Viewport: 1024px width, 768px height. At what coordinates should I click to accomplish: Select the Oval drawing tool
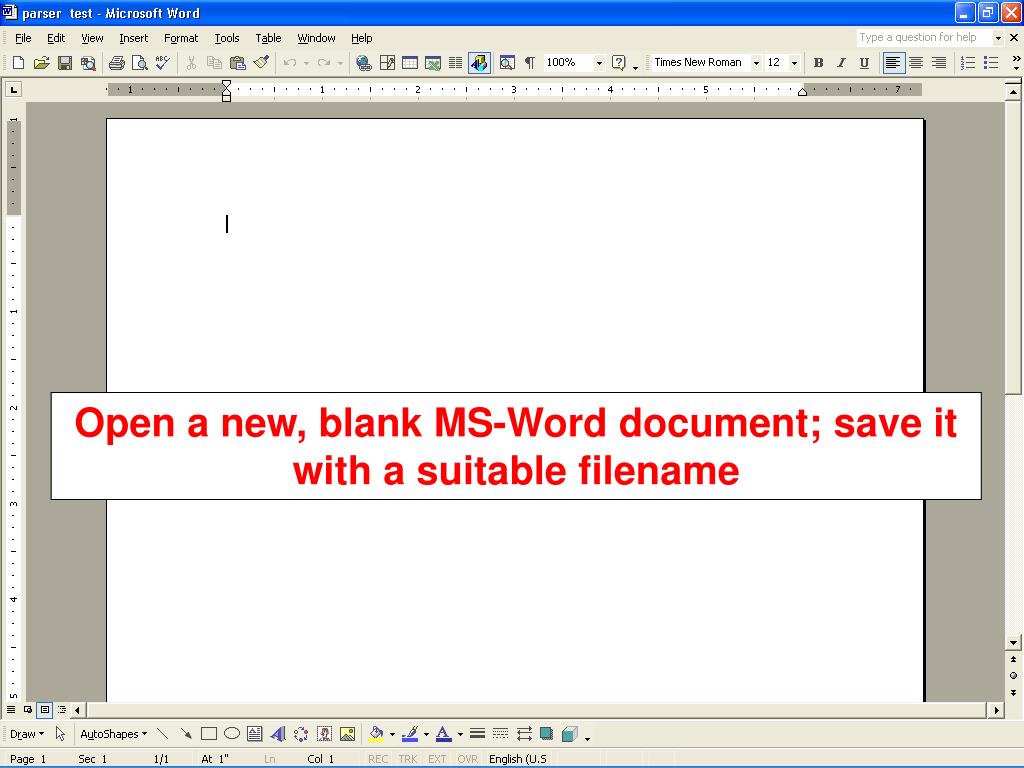tap(232, 734)
